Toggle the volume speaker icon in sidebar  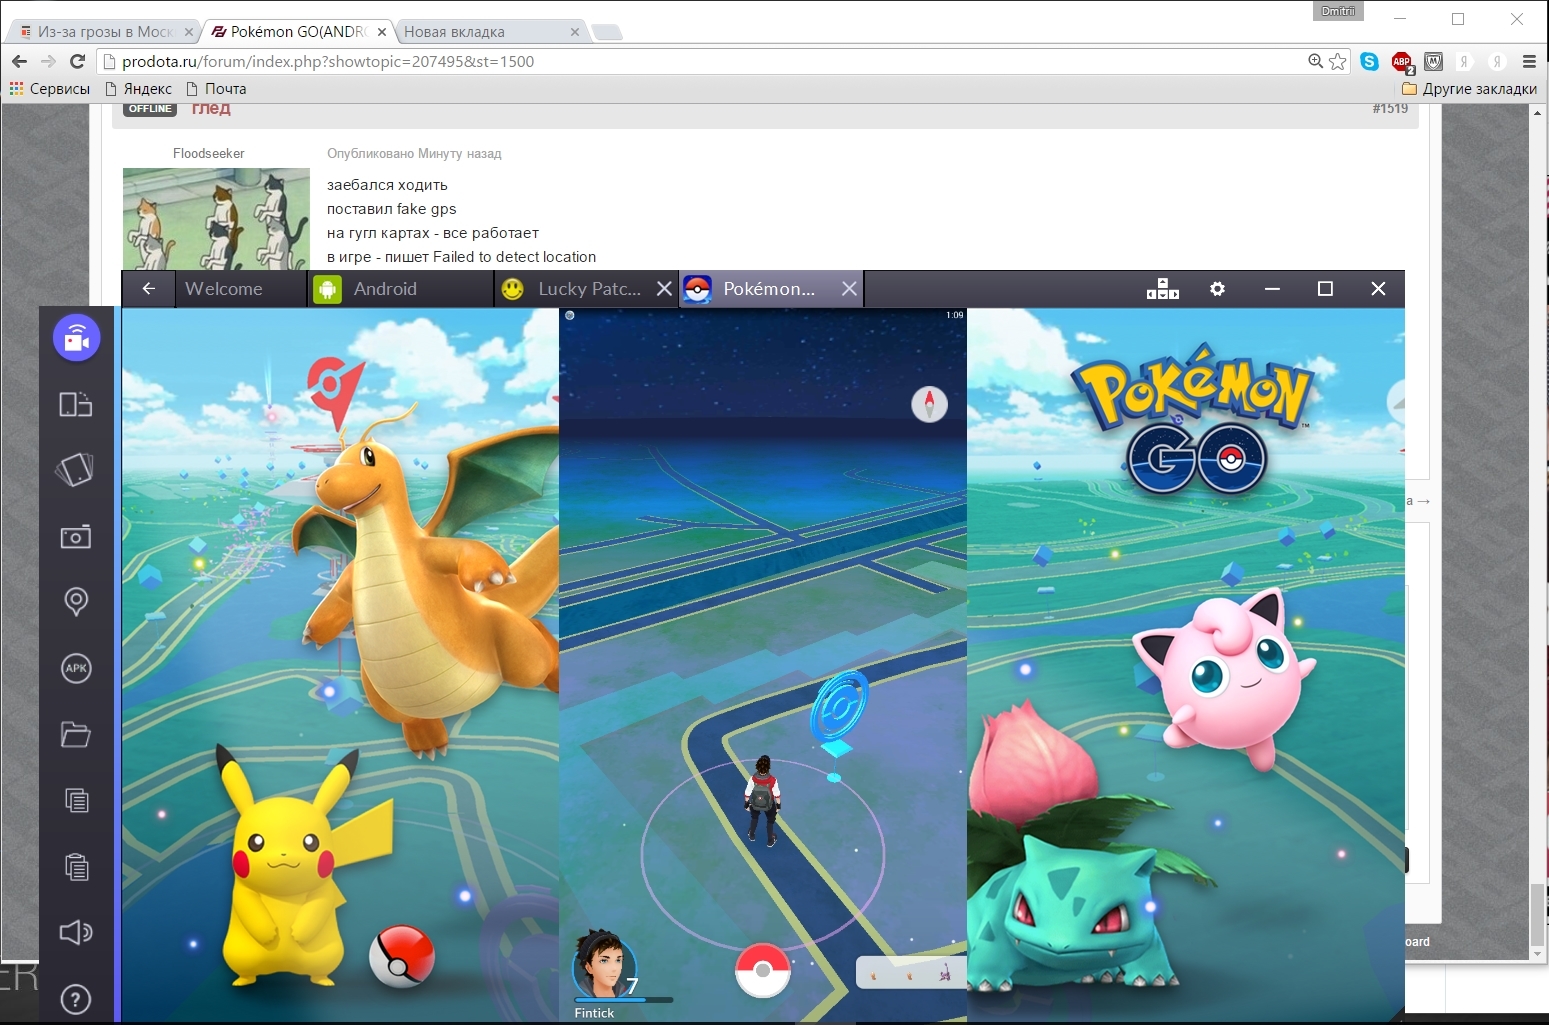click(x=76, y=933)
